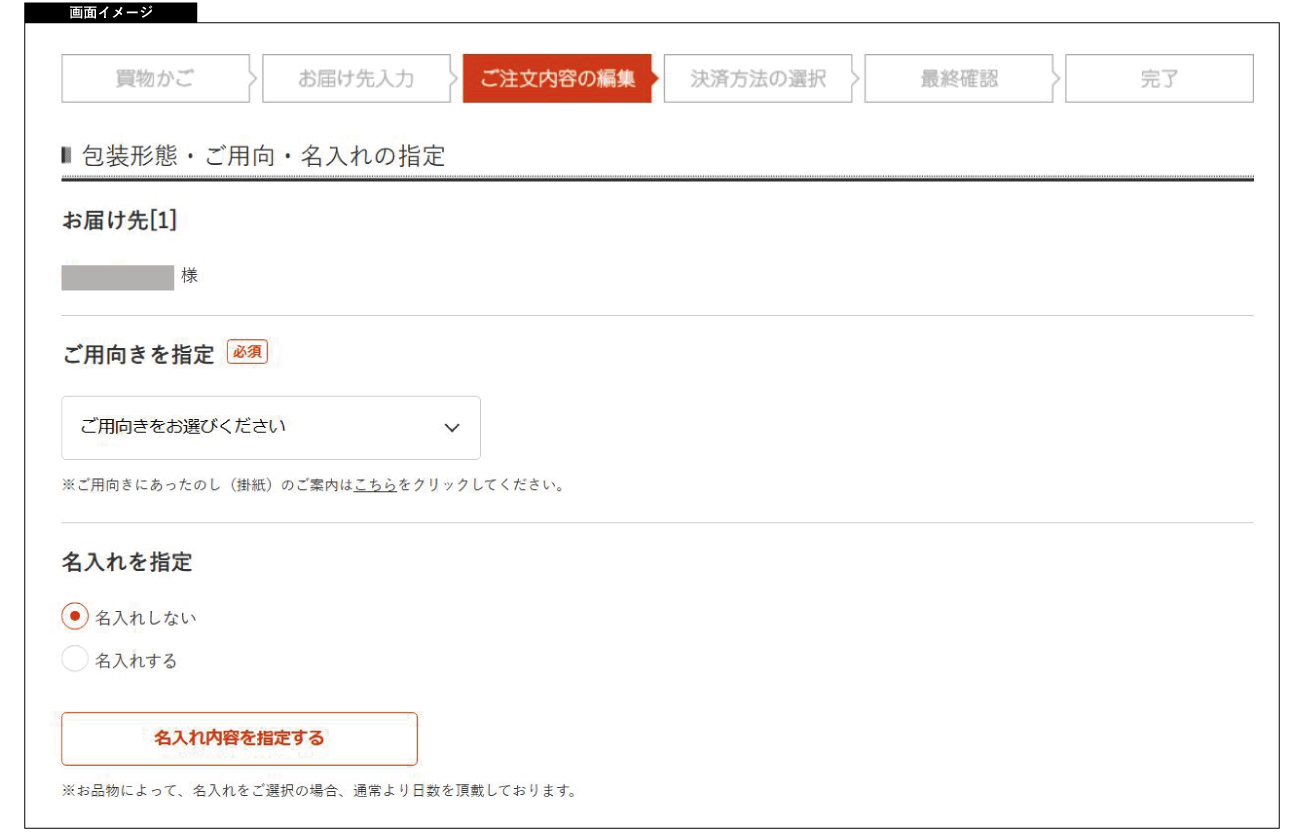
Task: Click the ご用向きを指定 label
Action: pos(138,354)
